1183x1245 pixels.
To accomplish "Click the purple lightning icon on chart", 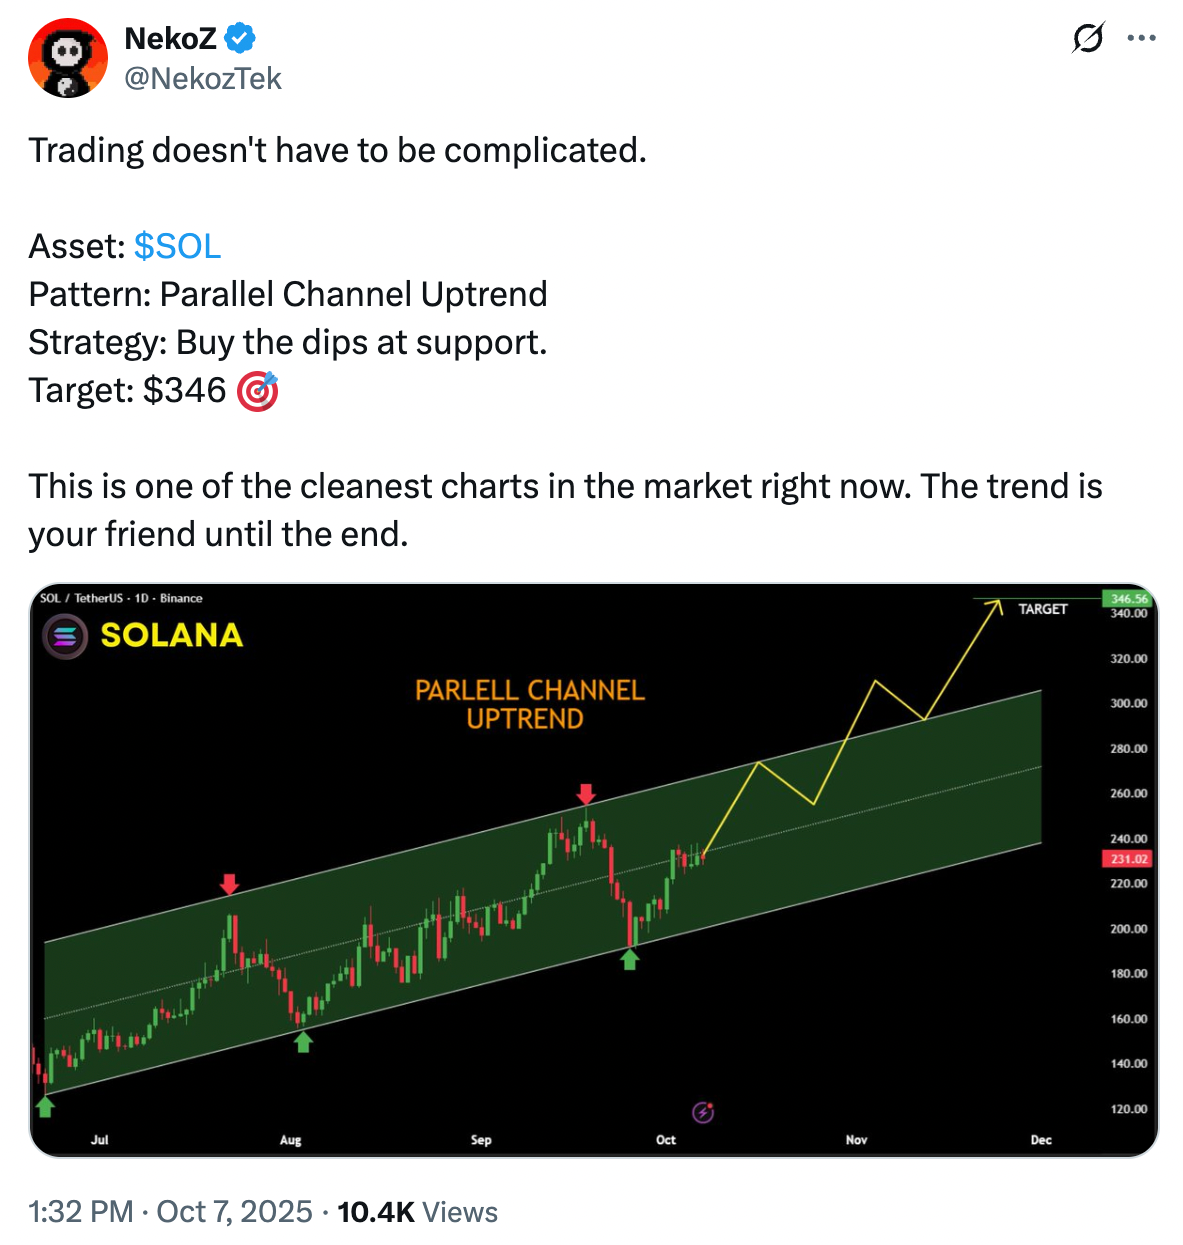I will (703, 1112).
